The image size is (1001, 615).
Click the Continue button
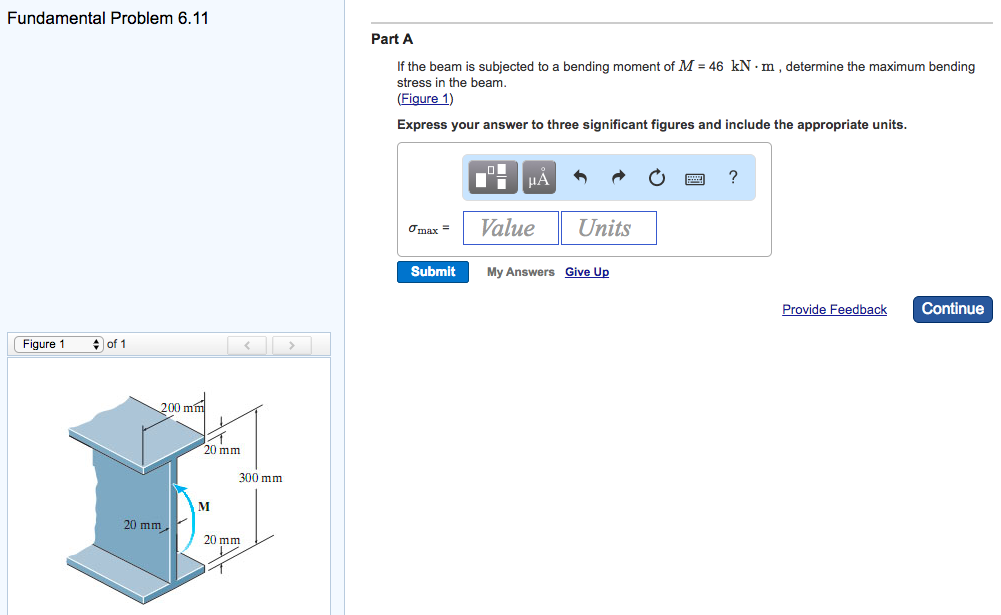952,309
